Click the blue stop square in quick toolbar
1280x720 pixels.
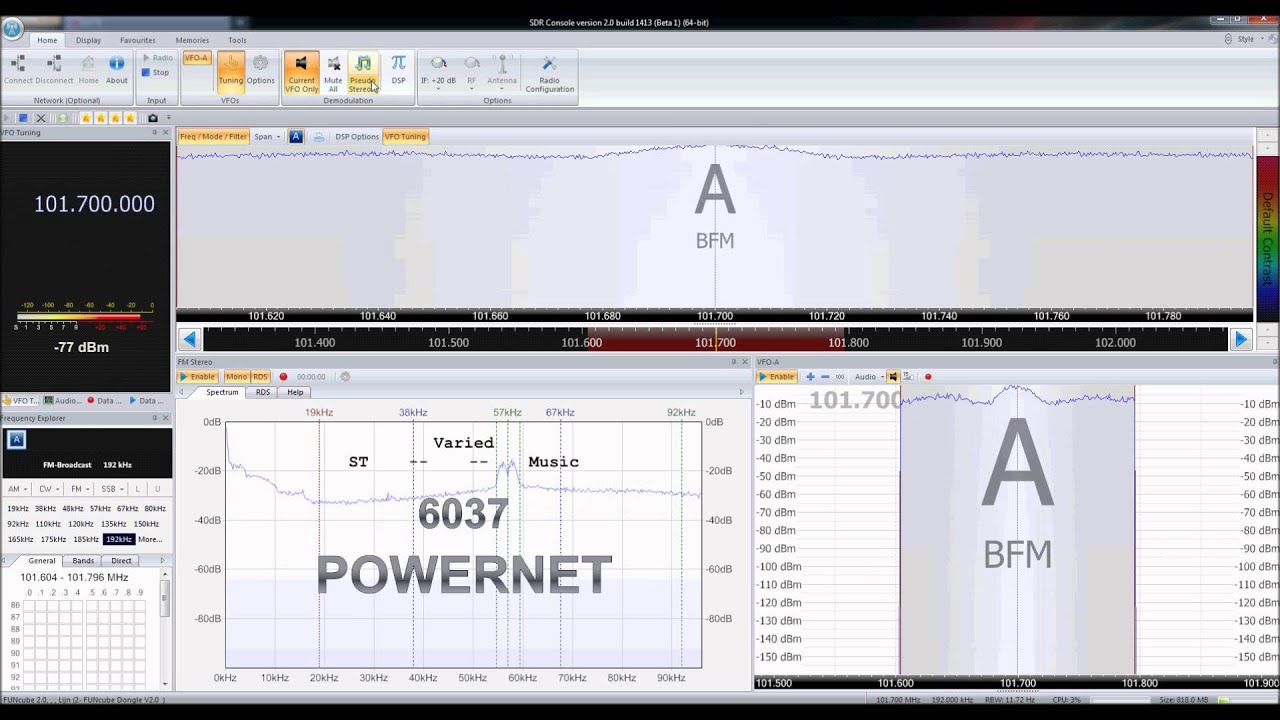[x=23, y=118]
